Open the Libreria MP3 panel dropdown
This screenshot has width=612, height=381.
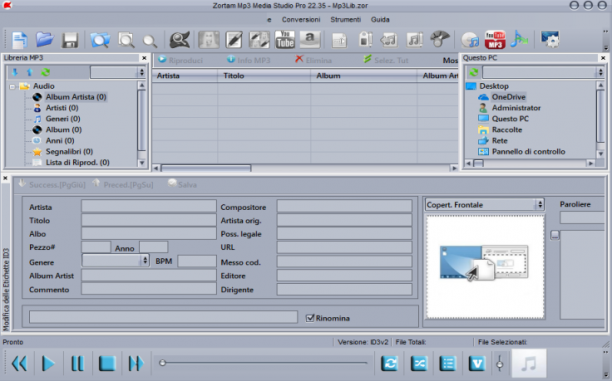tap(142, 72)
